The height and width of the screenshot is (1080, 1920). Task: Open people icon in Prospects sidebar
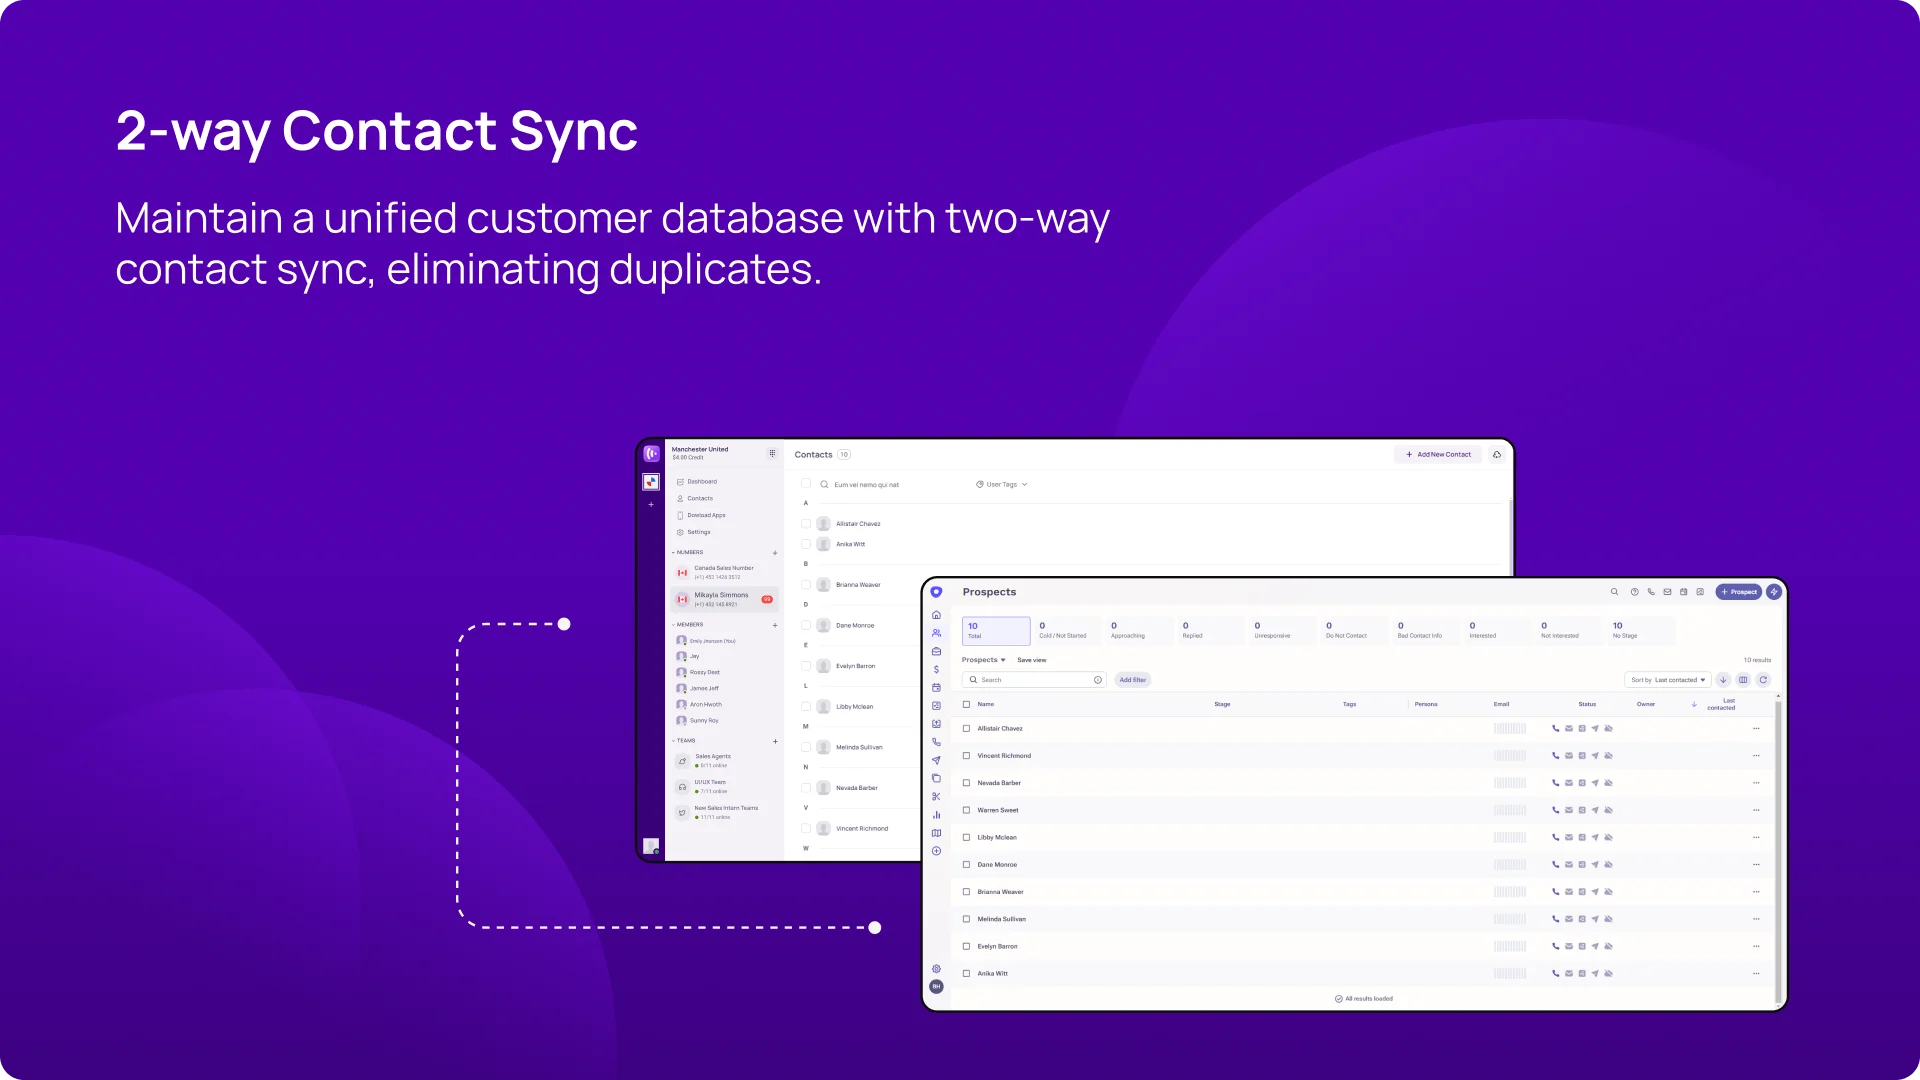click(x=936, y=633)
